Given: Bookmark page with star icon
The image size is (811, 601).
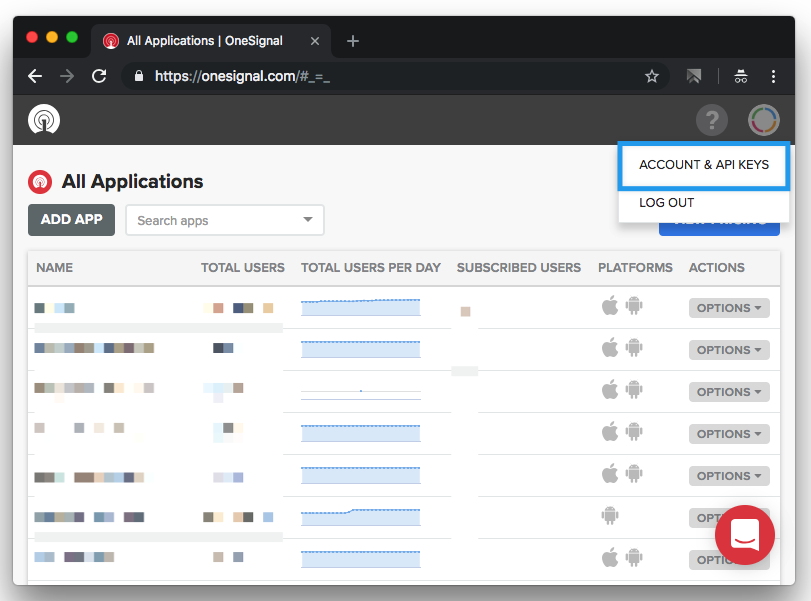Looking at the screenshot, I should (652, 77).
